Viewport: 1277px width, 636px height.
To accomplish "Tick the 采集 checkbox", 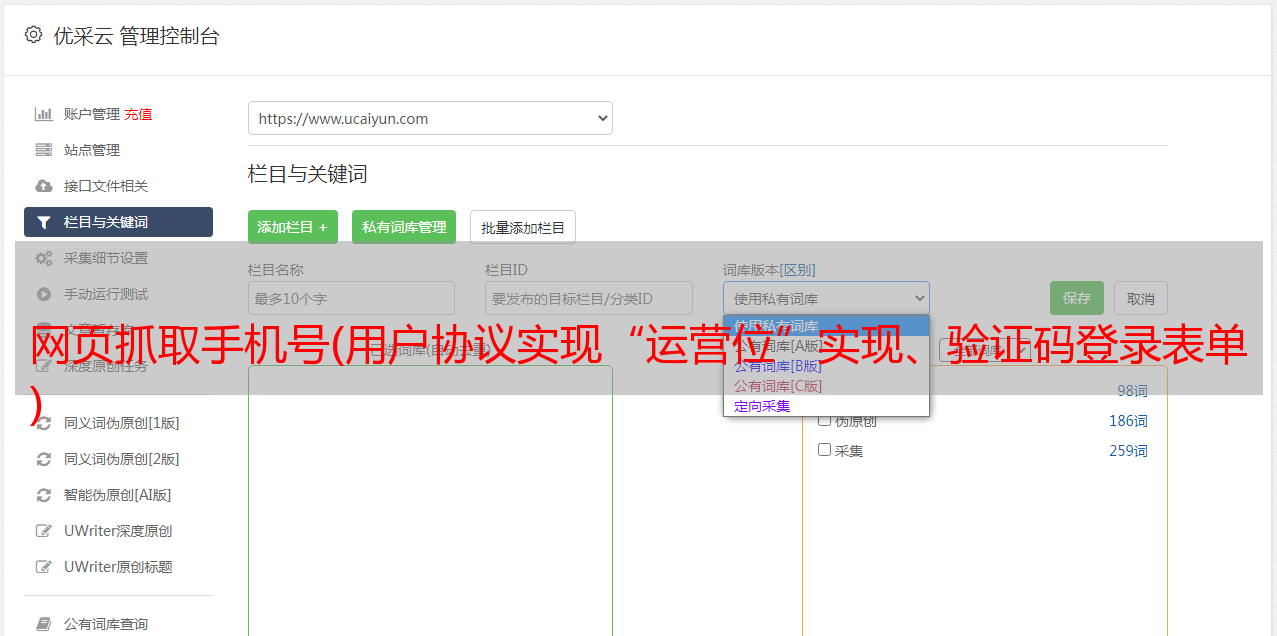I will [x=825, y=450].
